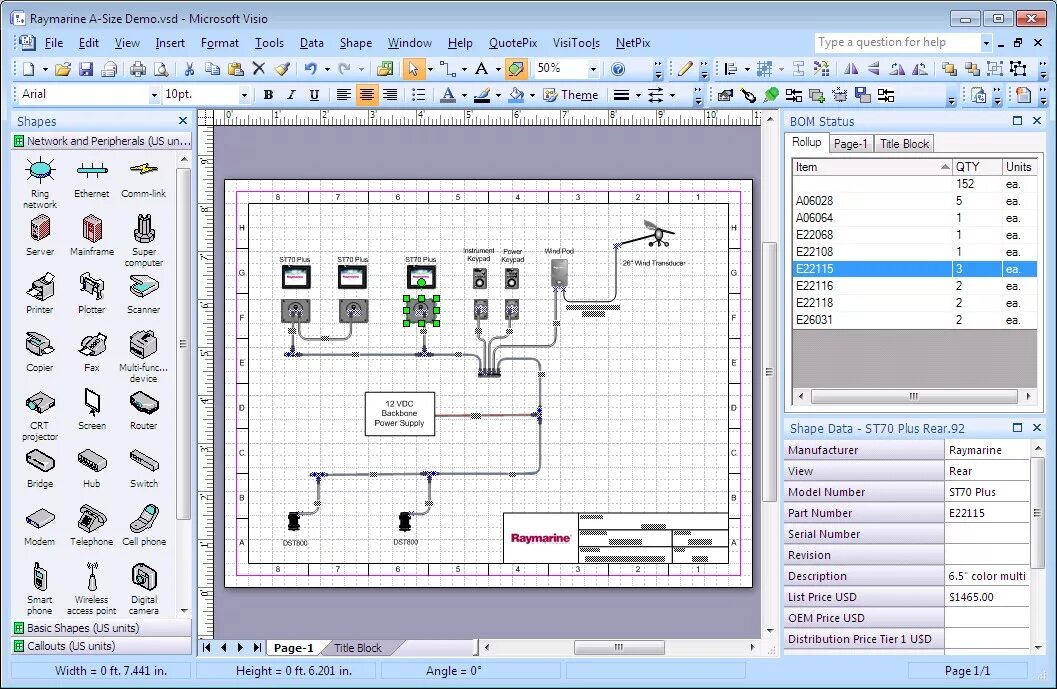Open the Arial font name dropdown
The height and width of the screenshot is (689, 1057).
[154, 95]
